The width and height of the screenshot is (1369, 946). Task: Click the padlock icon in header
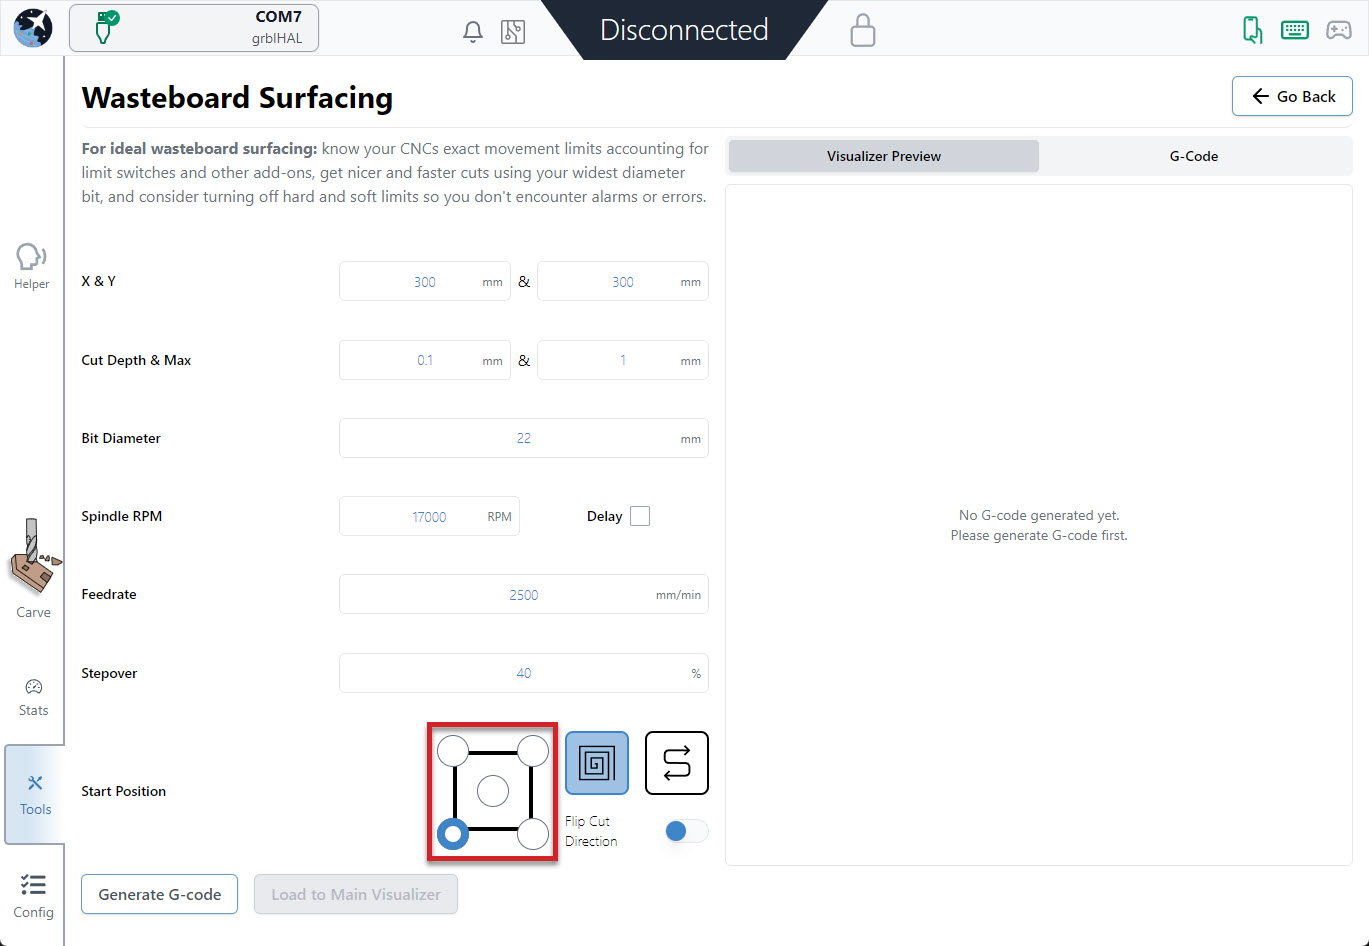click(x=862, y=31)
